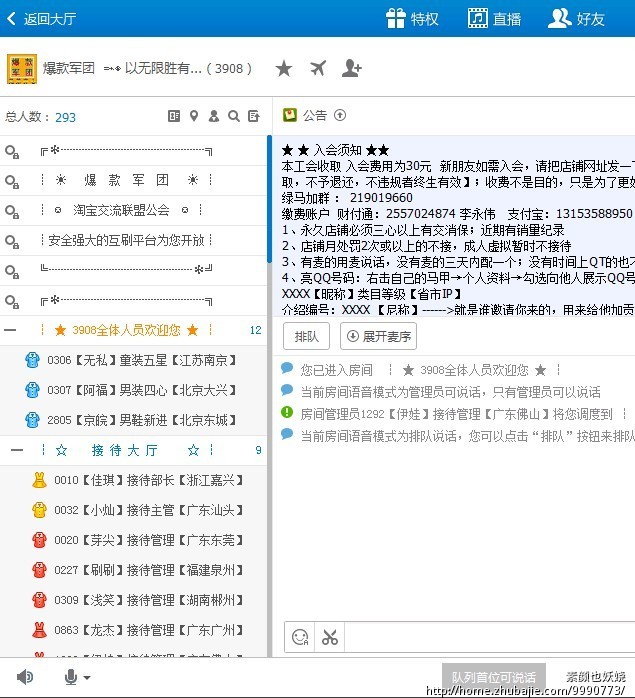635x698 pixels.
Task: Click the 入会须知 announcement heading
Action: pos(336,150)
